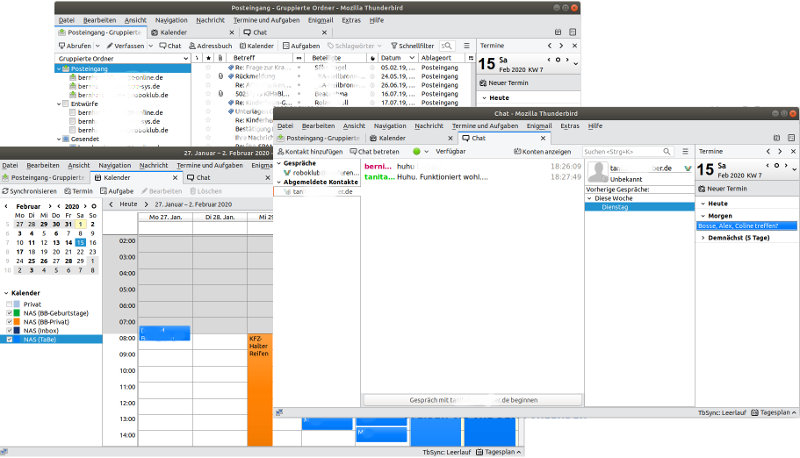Viewport: 800px width, 458px height.
Task: Open Enigmail menu in mail window
Action: click(320, 20)
